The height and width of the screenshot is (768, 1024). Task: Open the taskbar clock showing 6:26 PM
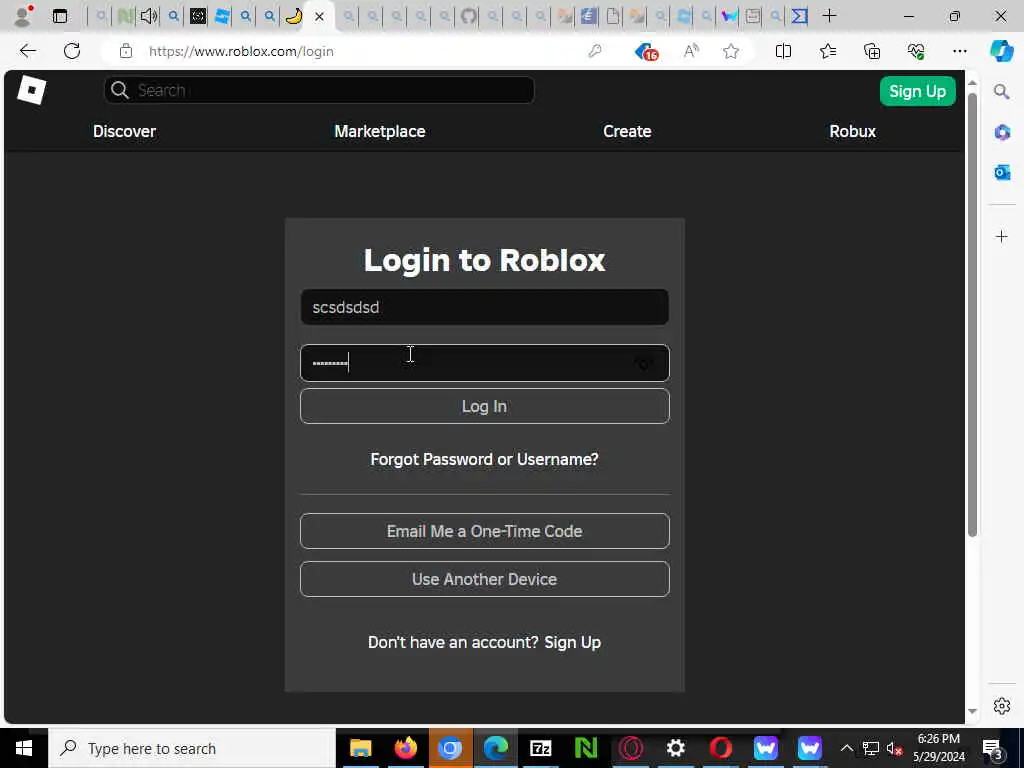[938, 748]
